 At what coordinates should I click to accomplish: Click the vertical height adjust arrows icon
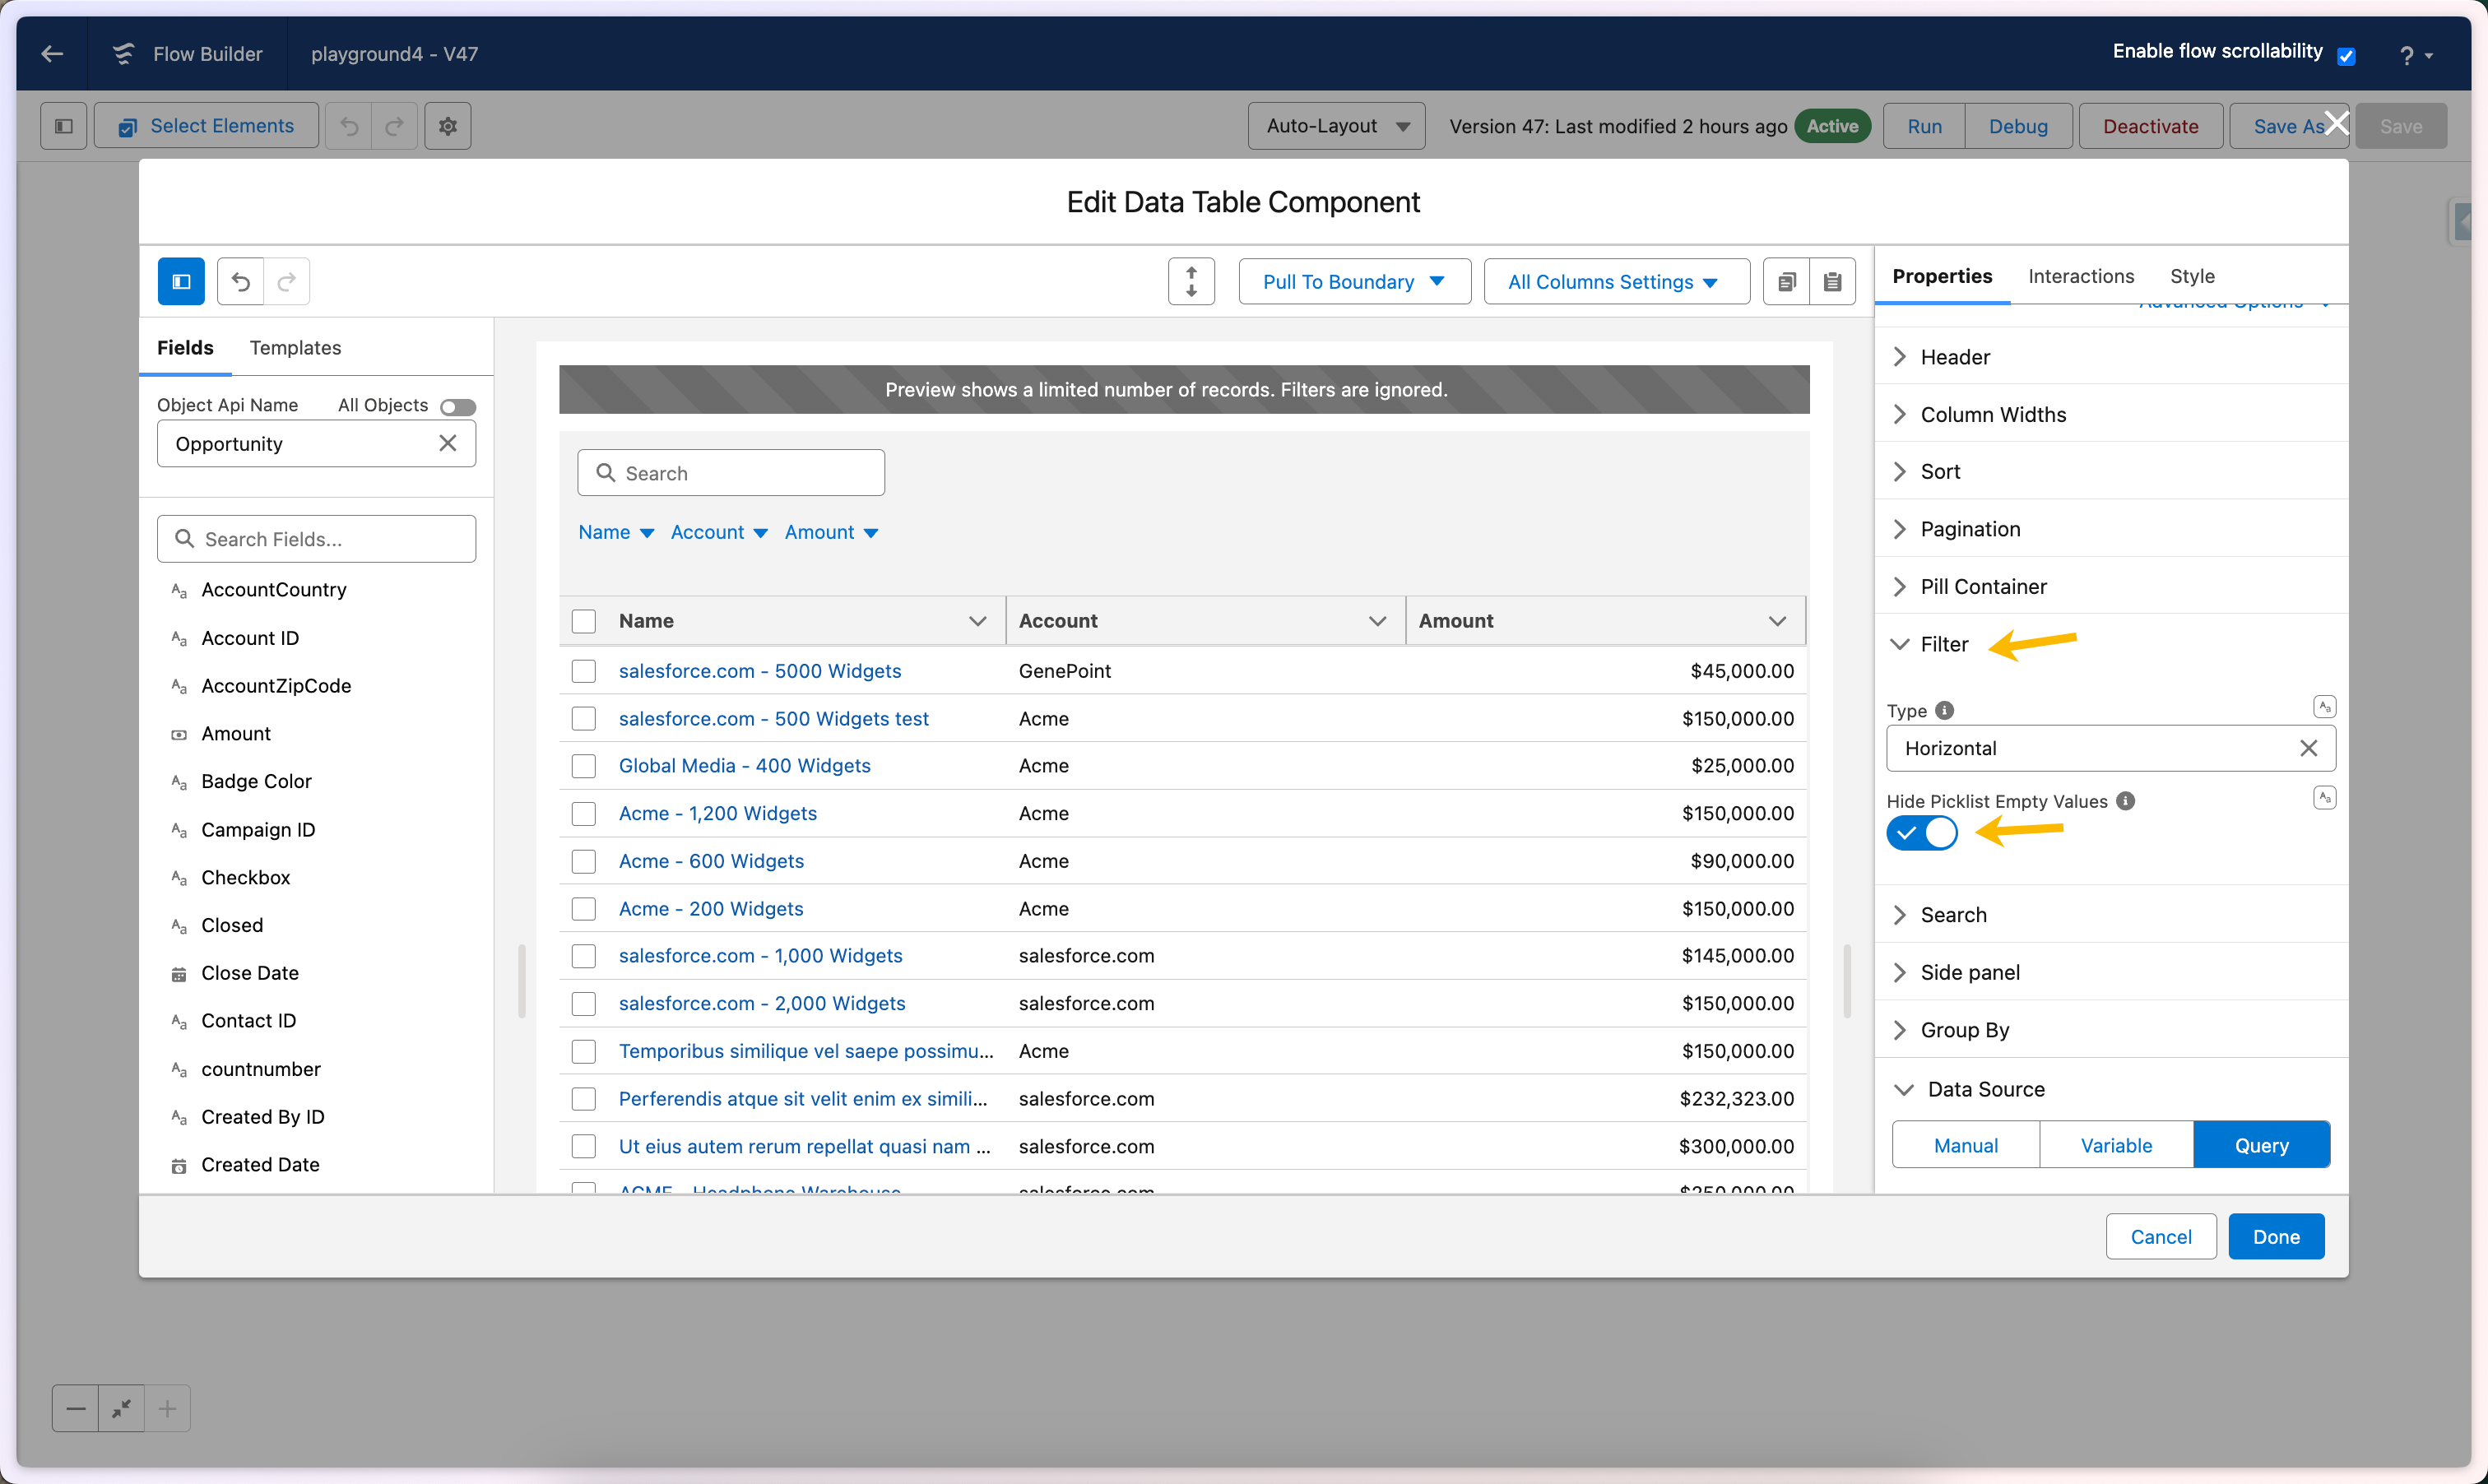[1191, 282]
